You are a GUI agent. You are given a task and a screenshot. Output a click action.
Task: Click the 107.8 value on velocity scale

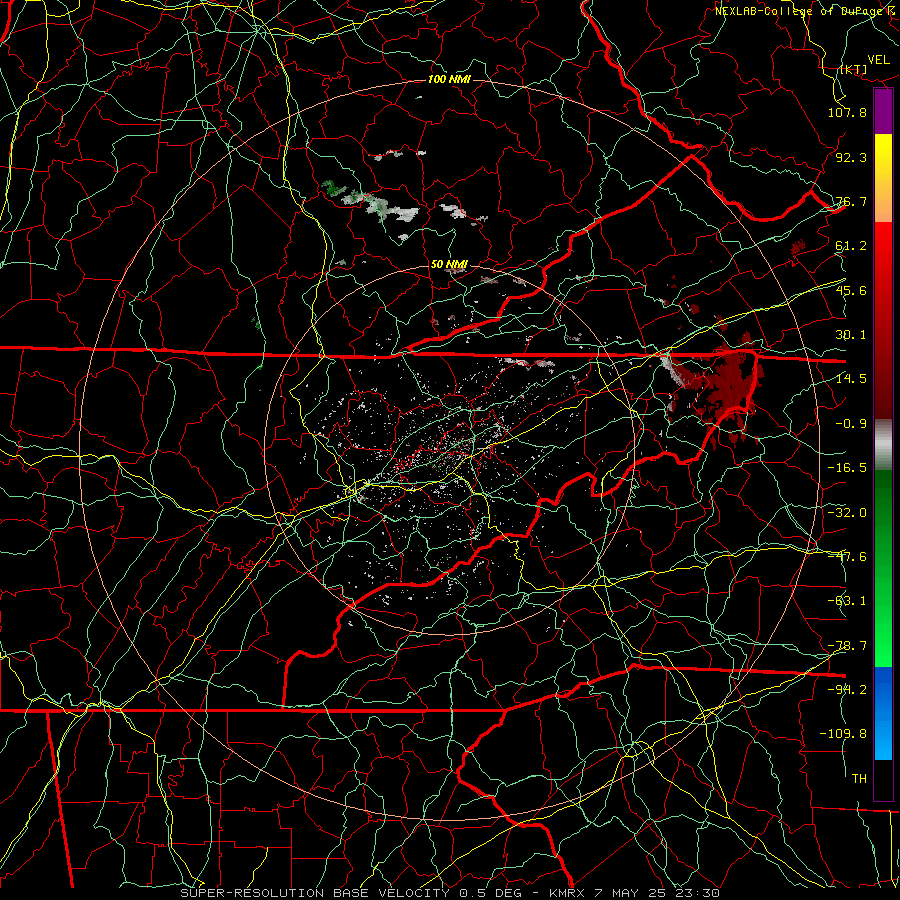[x=847, y=112]
